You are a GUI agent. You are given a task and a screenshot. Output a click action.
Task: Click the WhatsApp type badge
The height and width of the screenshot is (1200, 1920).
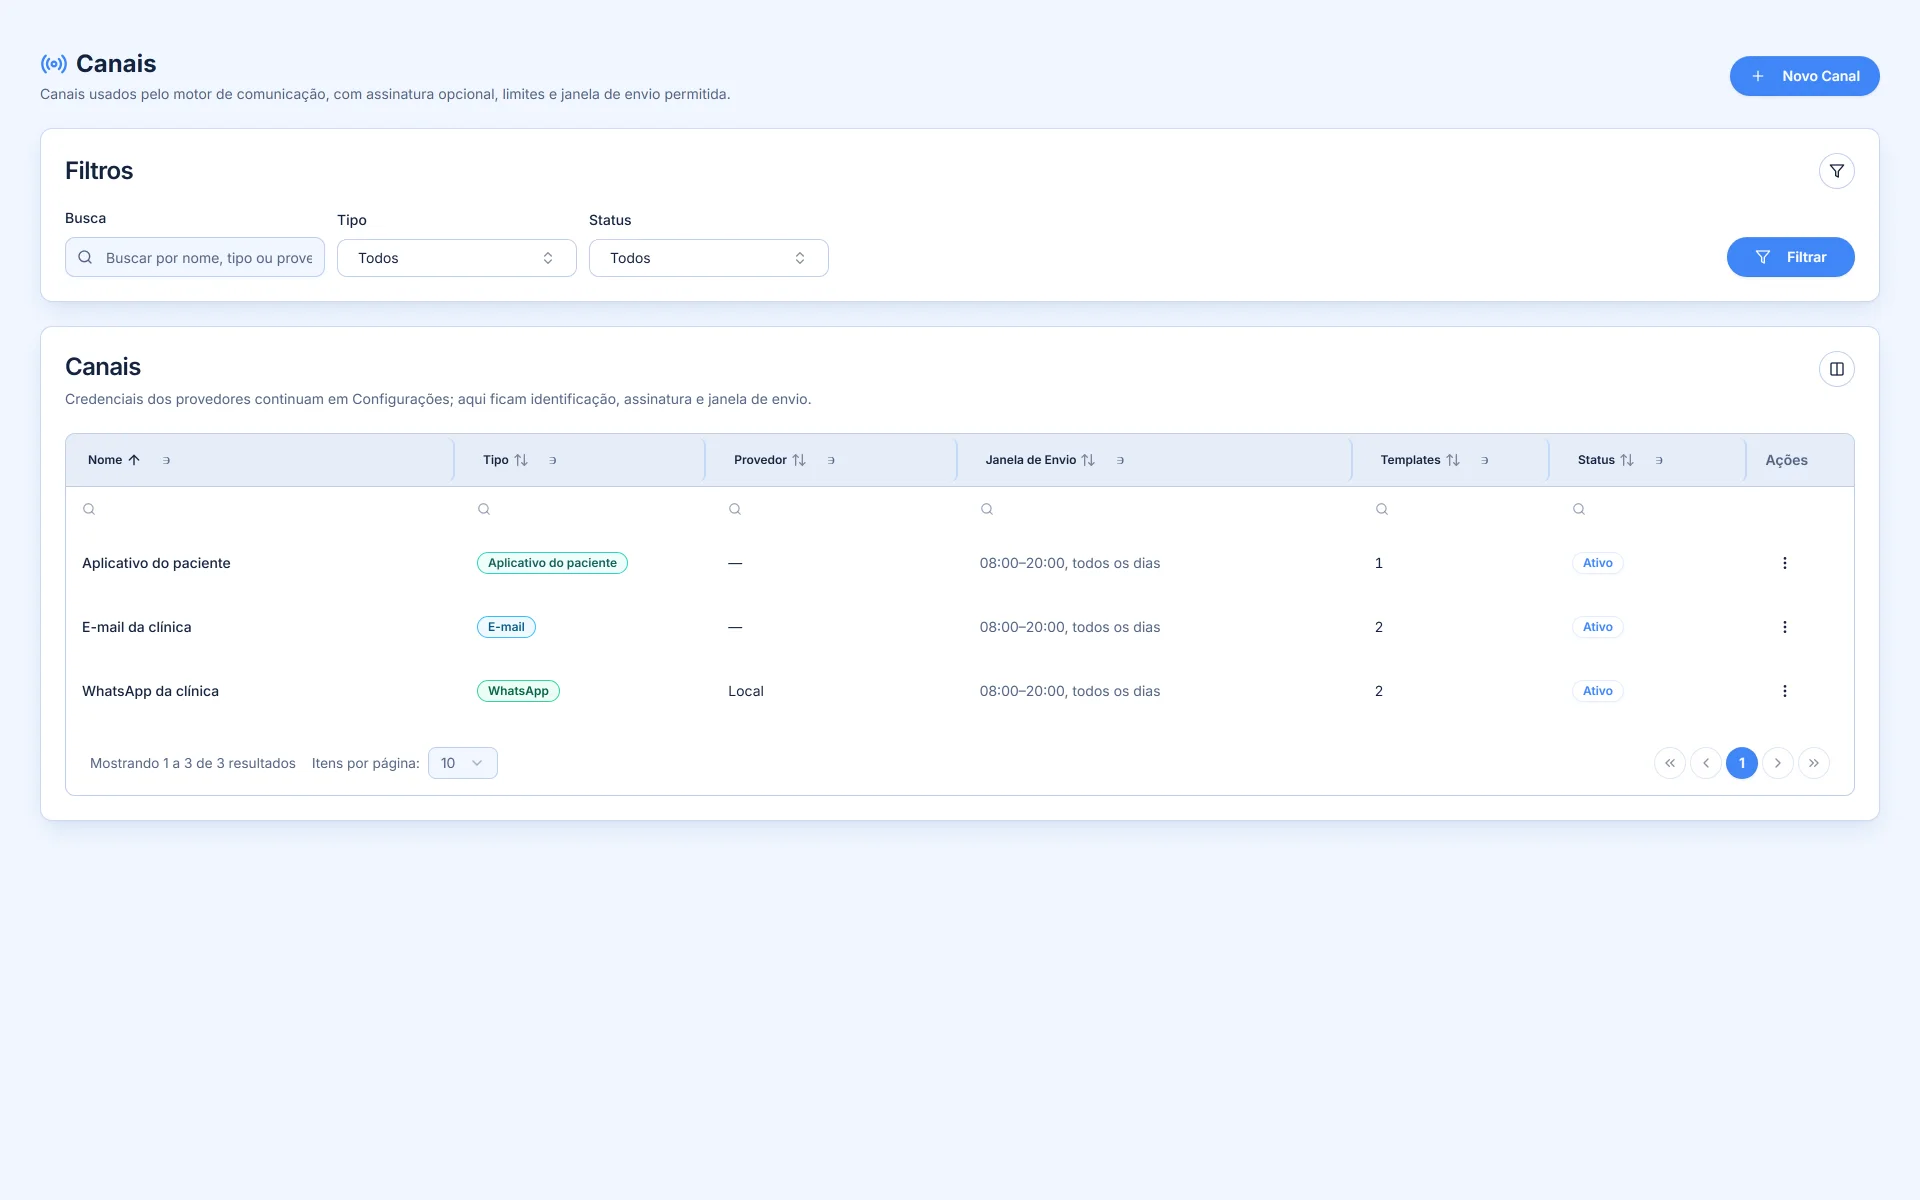coord(518,691)
